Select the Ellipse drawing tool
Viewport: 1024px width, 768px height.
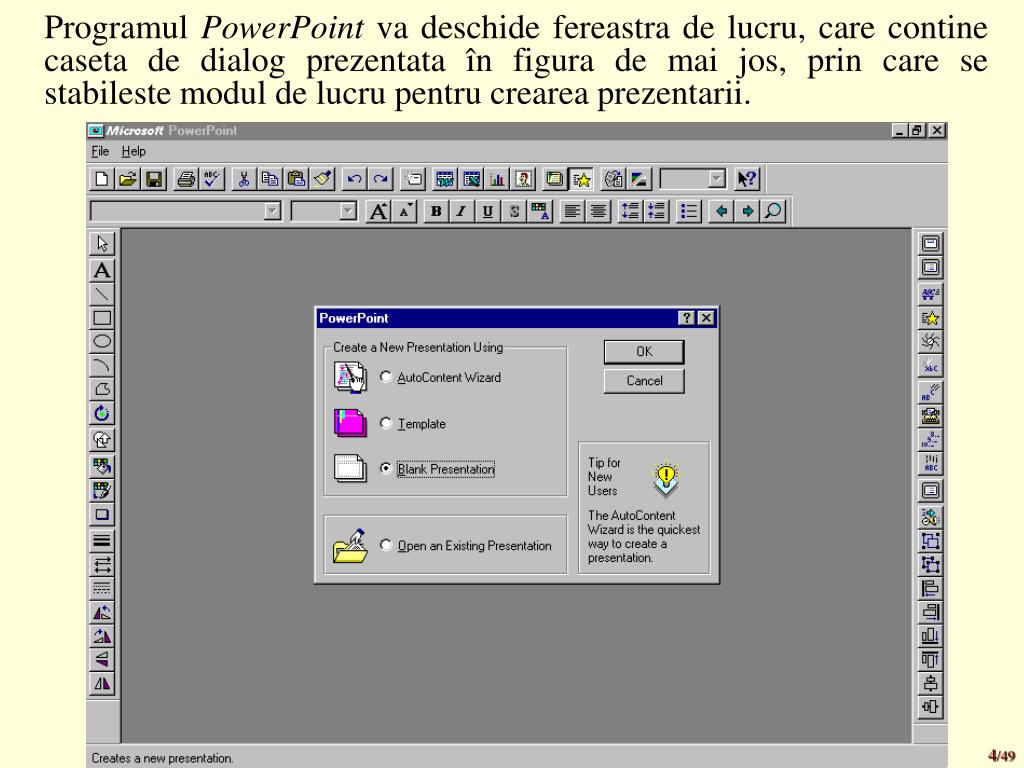[102, 342]
